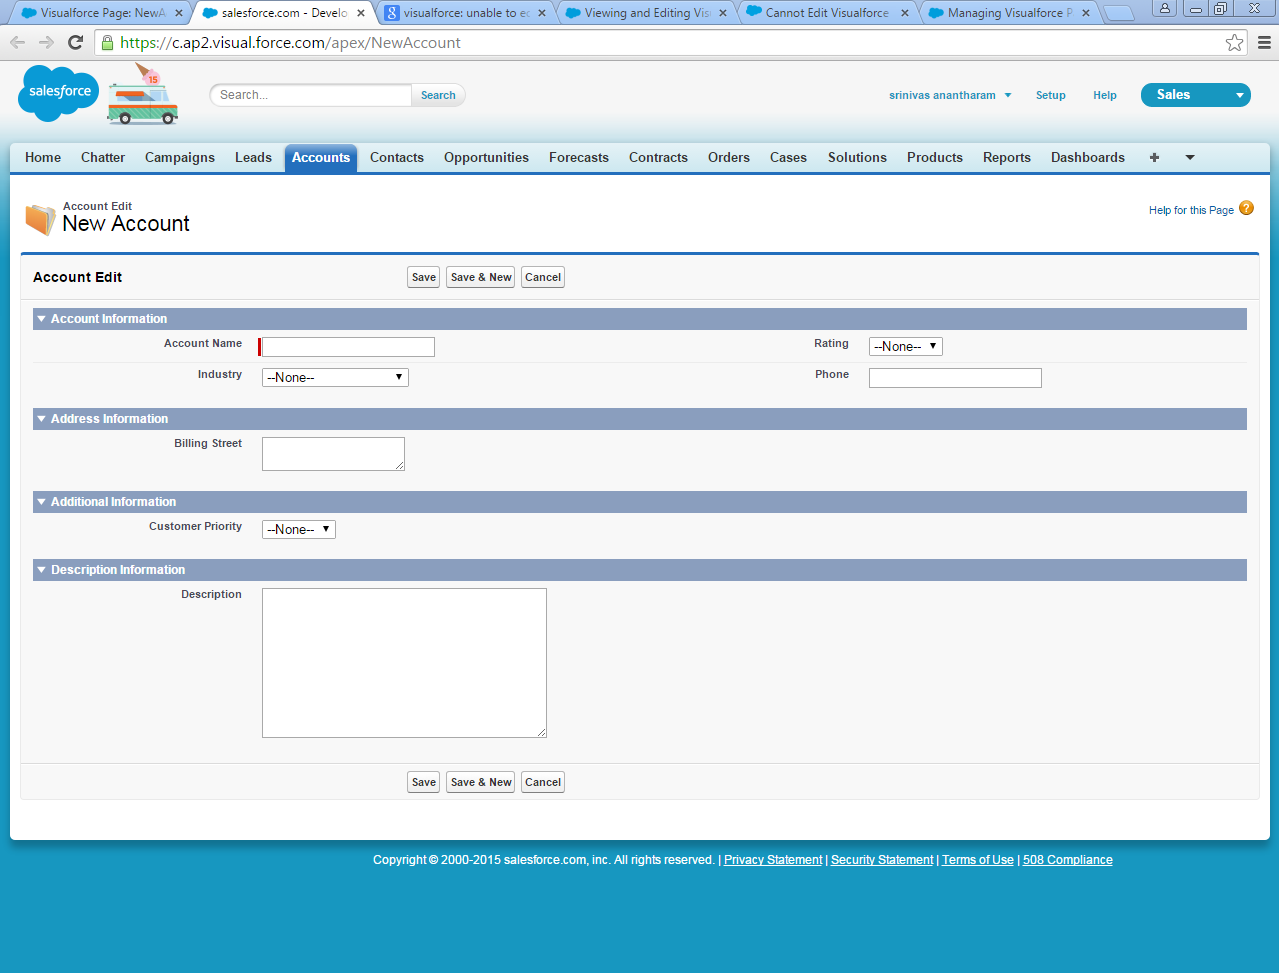Close the Cannot Edit Visualforce browser tab
This screenshot has width=1279, height=973.
tap(905, 13)
